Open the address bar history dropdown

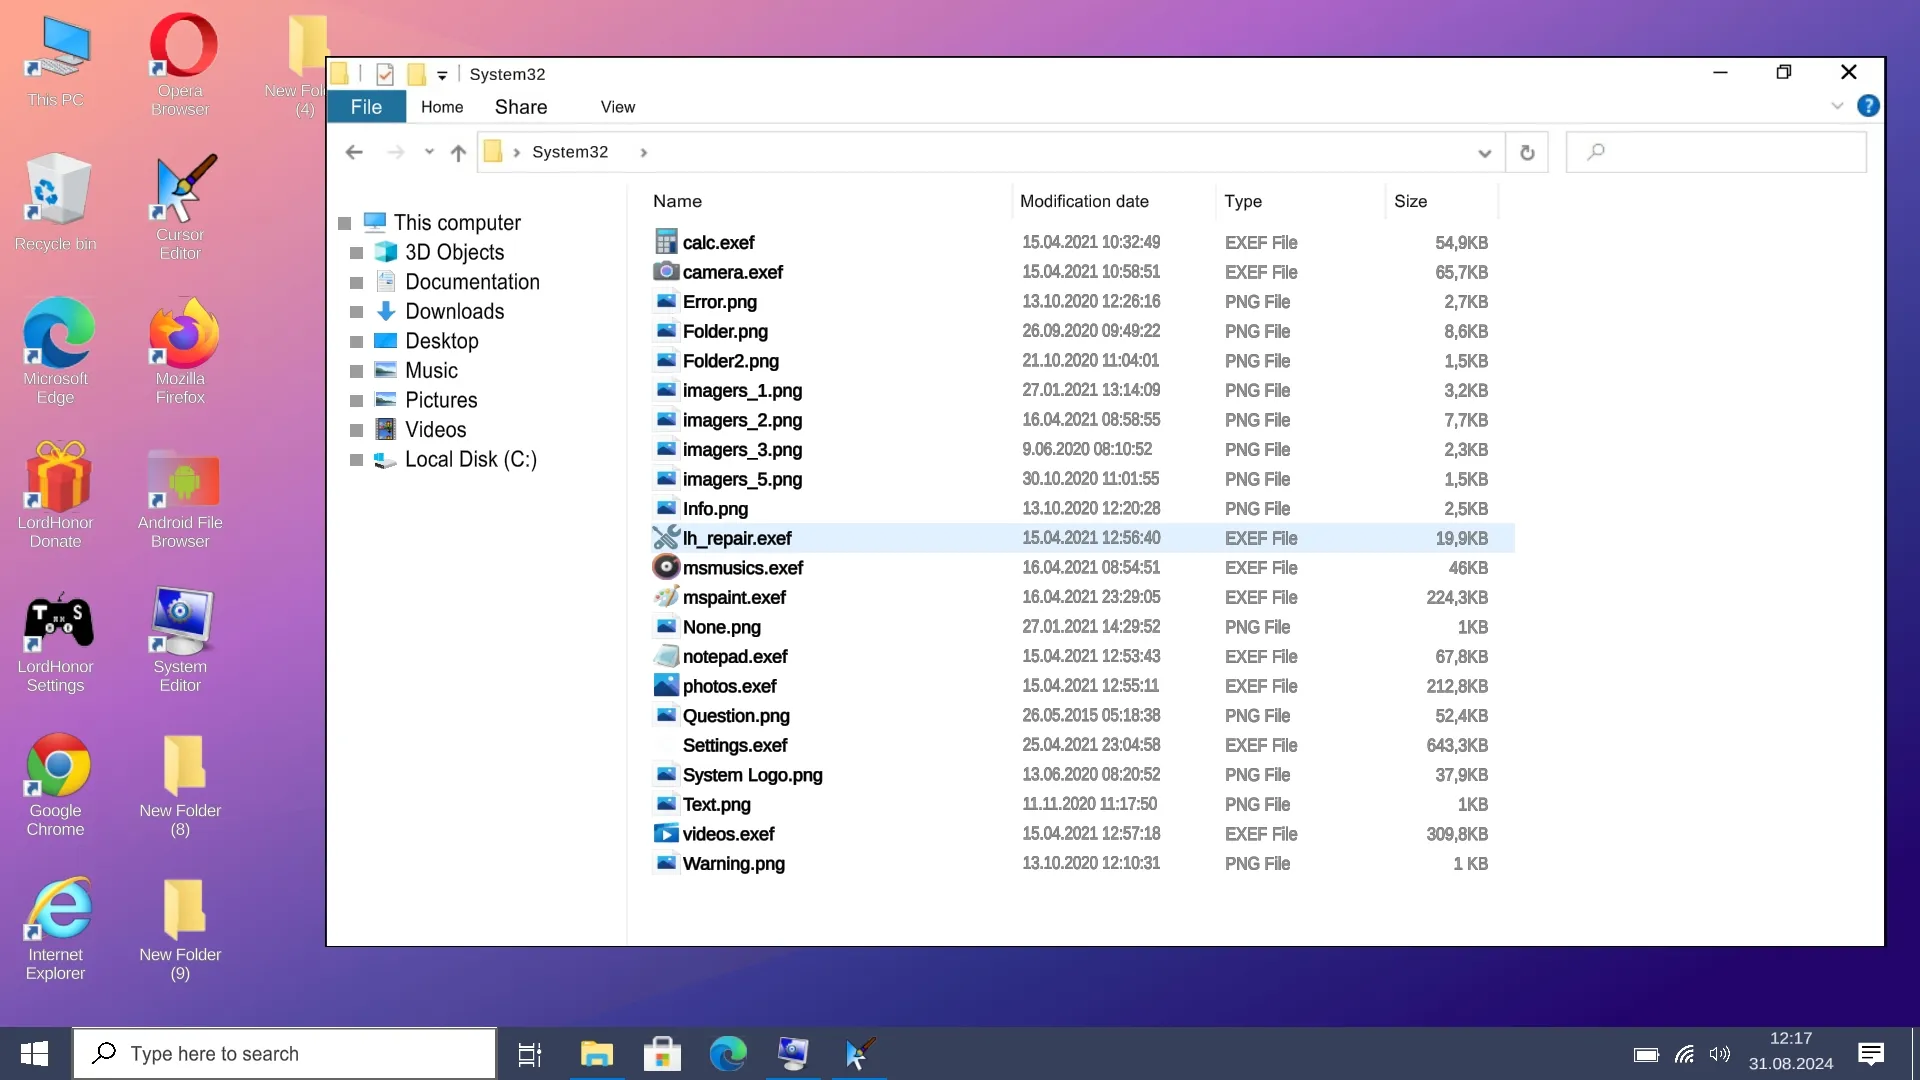1484,153
